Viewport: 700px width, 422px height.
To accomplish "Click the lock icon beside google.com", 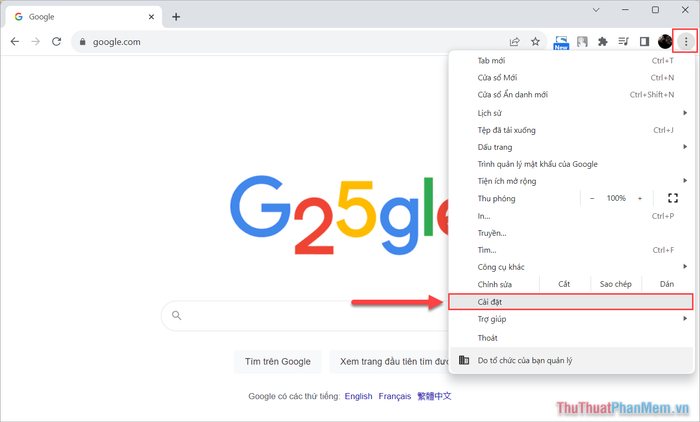I will coord(82,42).
